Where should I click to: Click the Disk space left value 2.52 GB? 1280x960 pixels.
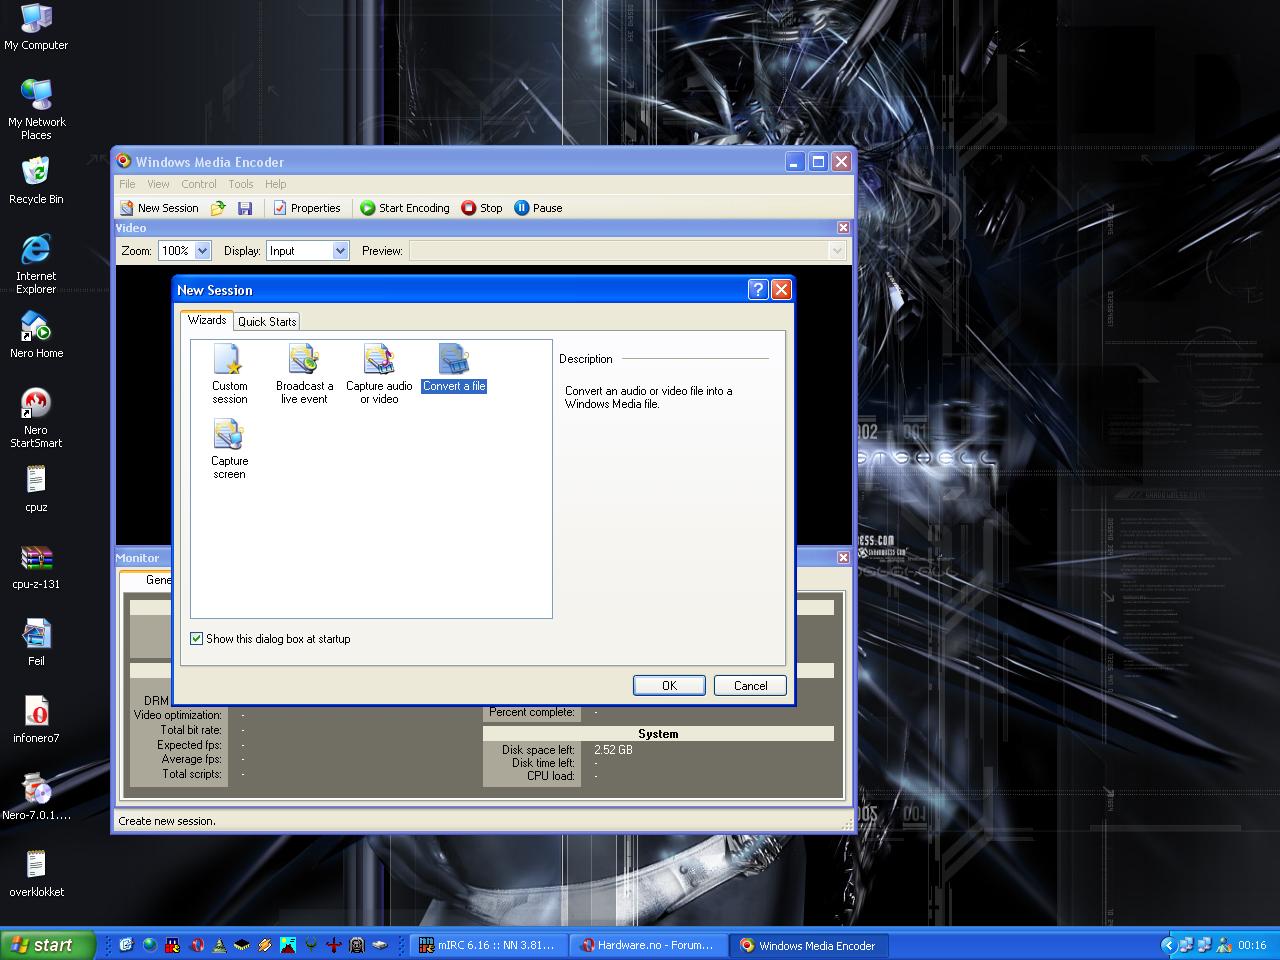(x=613, y=749)
